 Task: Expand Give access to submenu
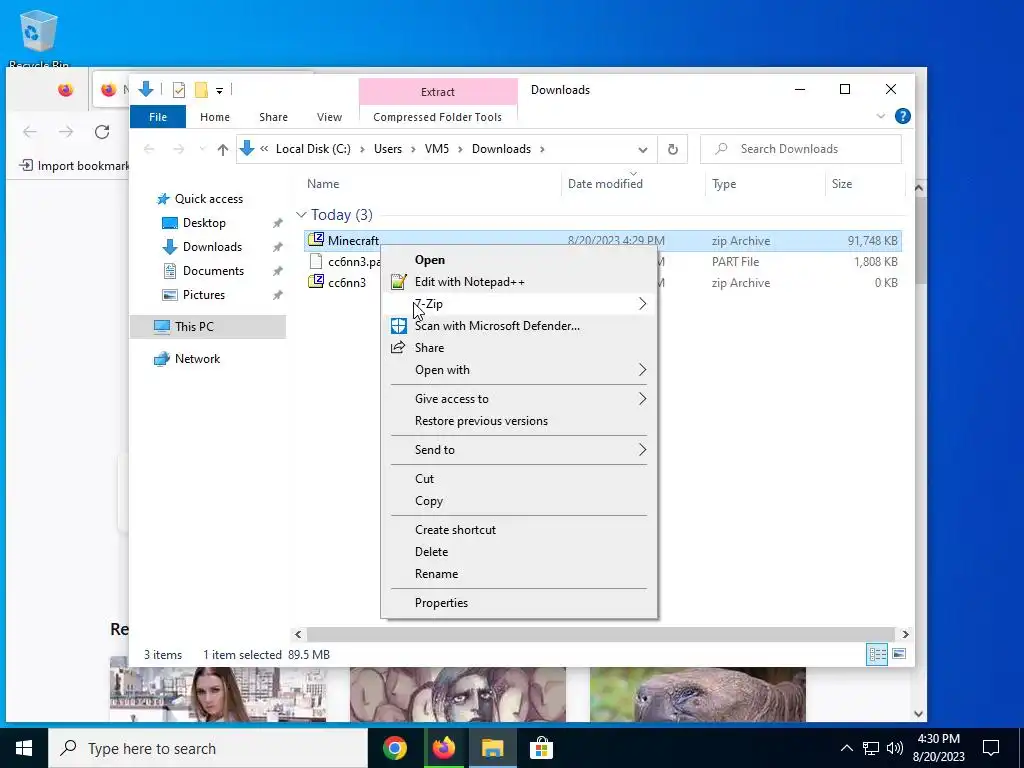pyautogui.click(x=519, y=399)
